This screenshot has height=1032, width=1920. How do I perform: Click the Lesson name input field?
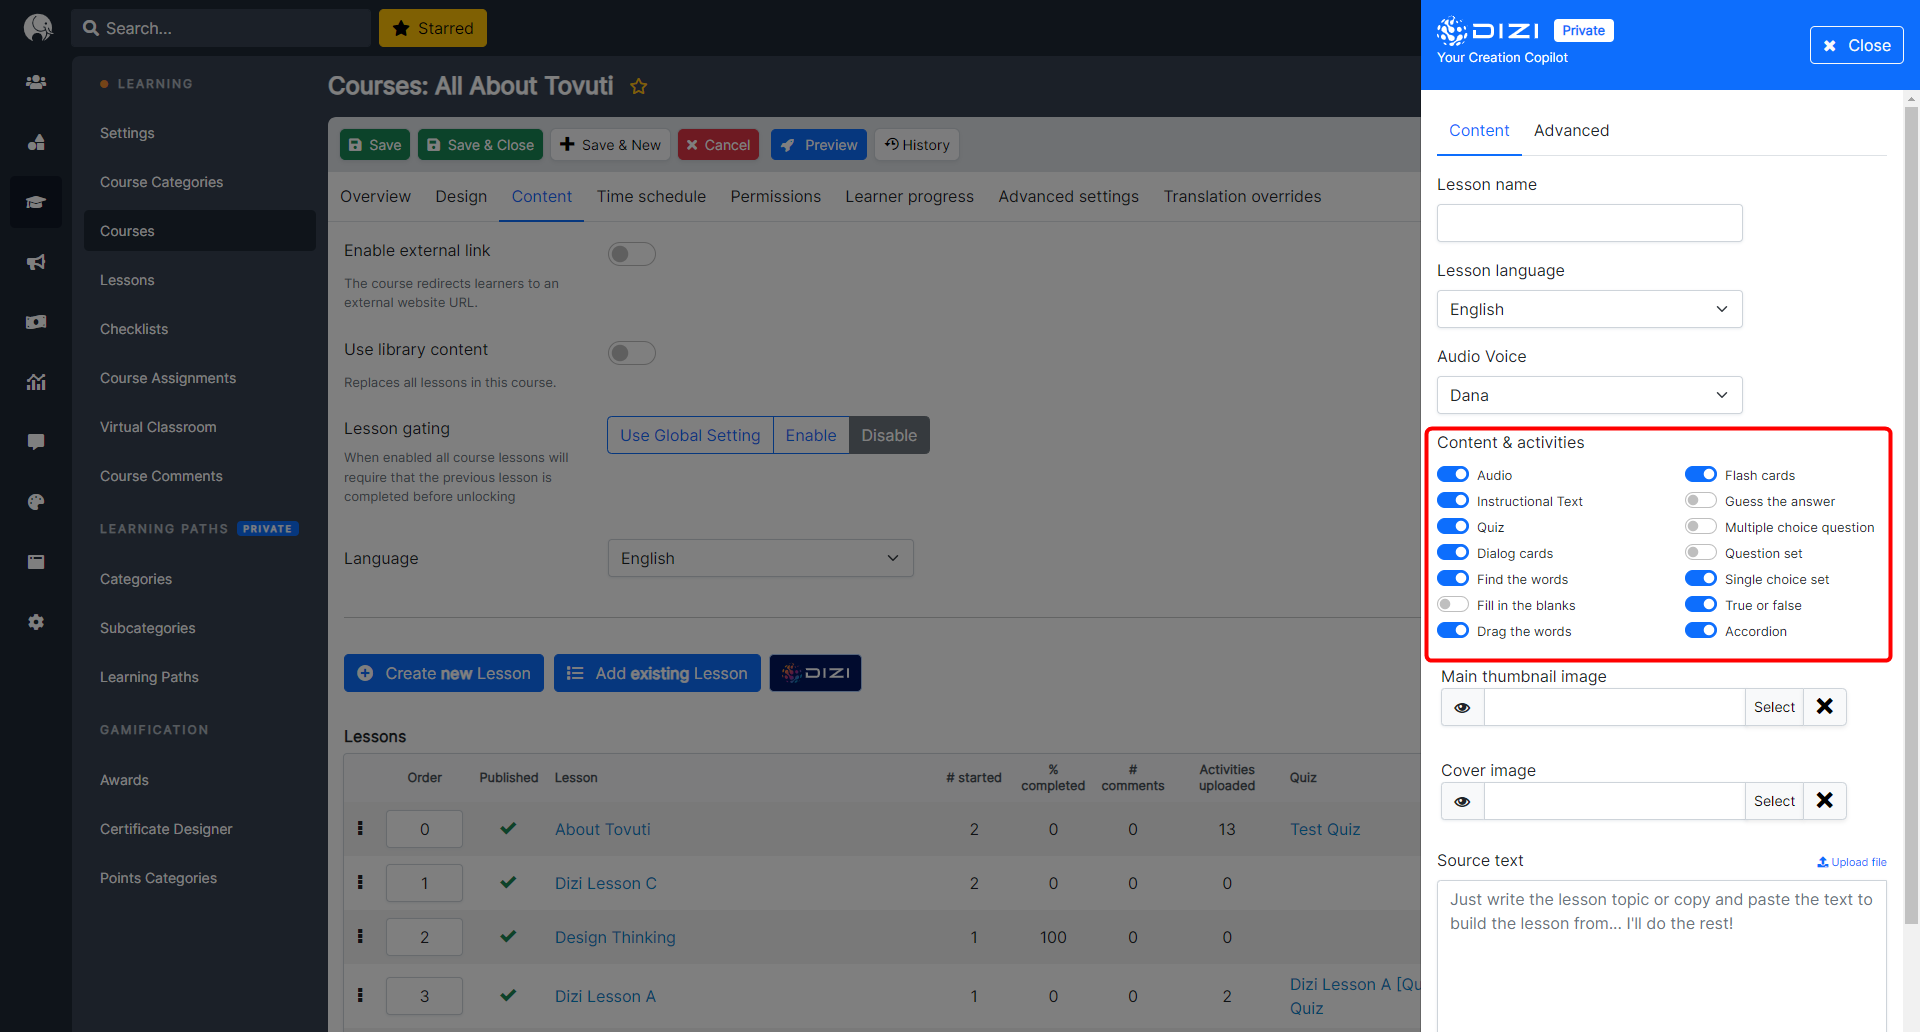pos(1590,223)
